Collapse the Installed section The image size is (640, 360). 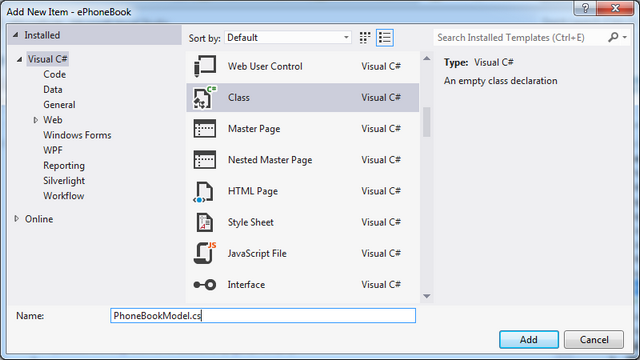16,35
